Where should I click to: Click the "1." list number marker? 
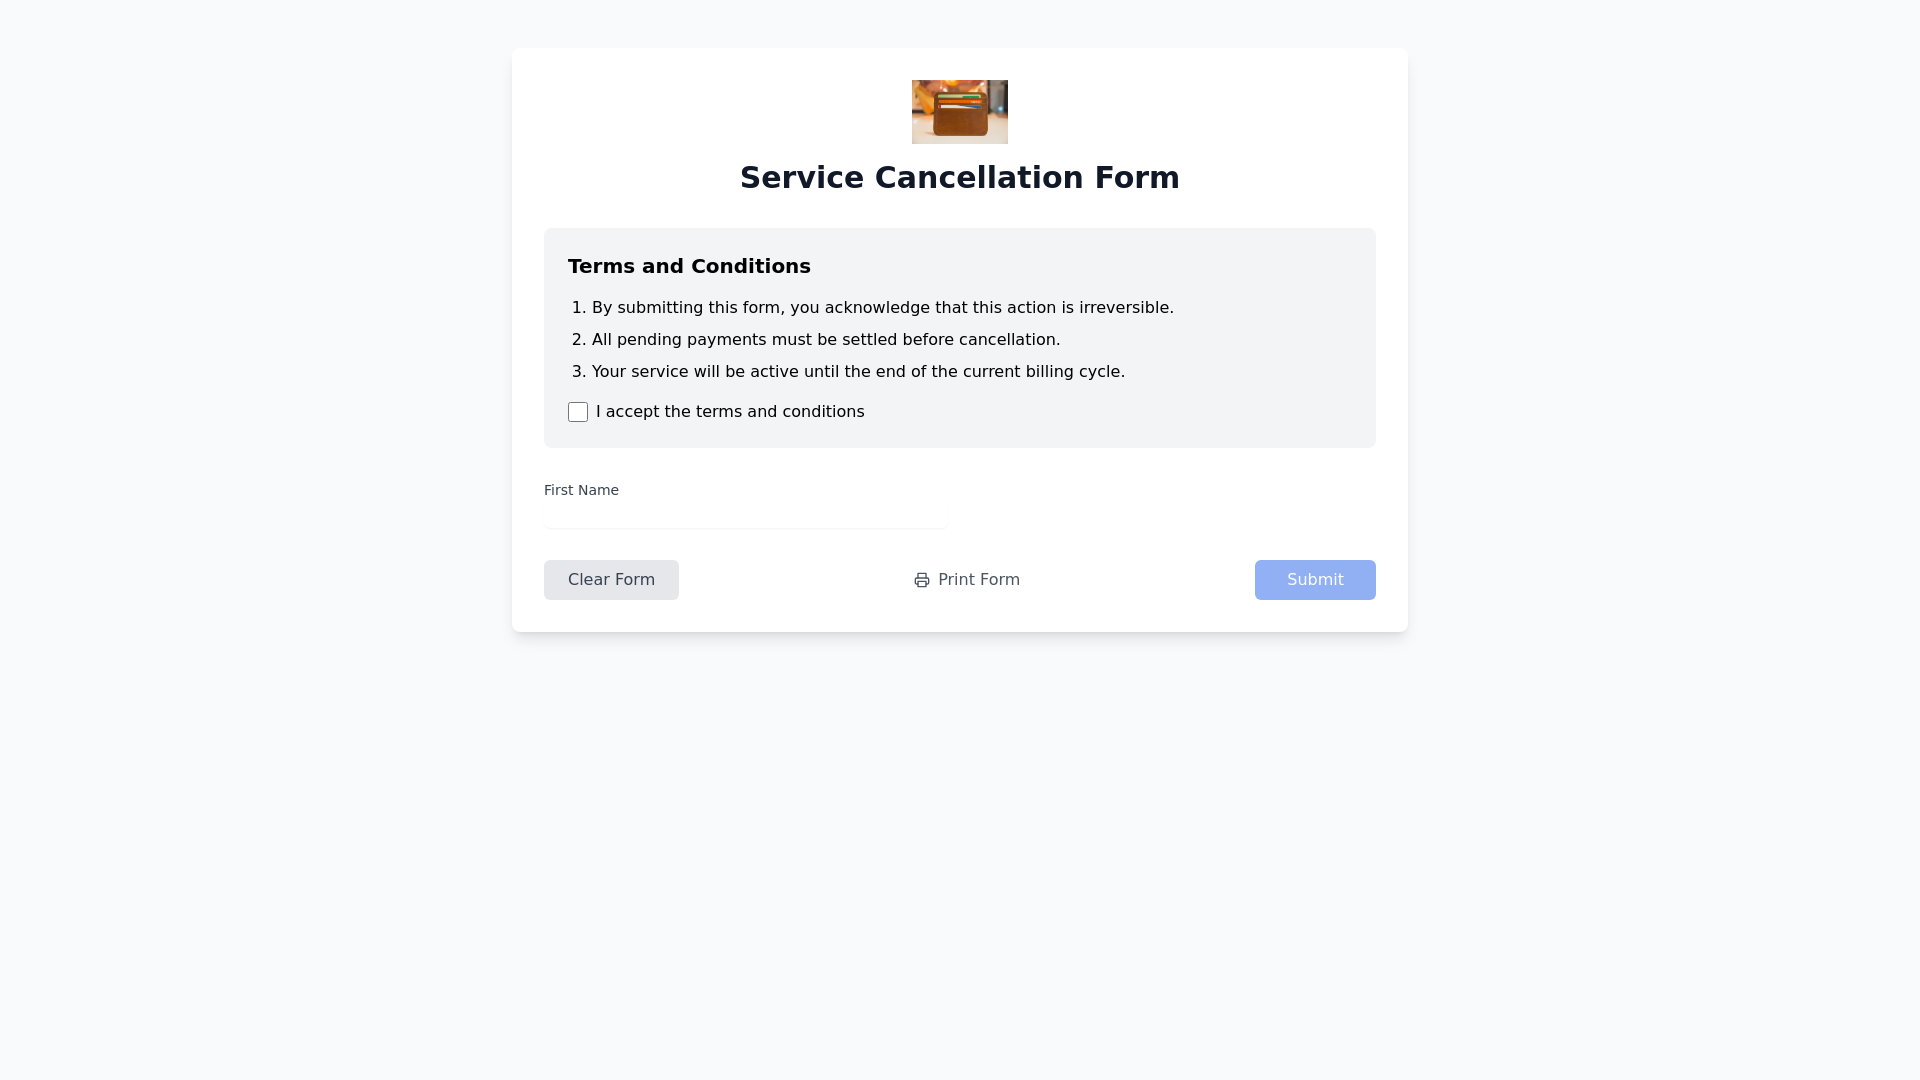click(x=578, y=308)
